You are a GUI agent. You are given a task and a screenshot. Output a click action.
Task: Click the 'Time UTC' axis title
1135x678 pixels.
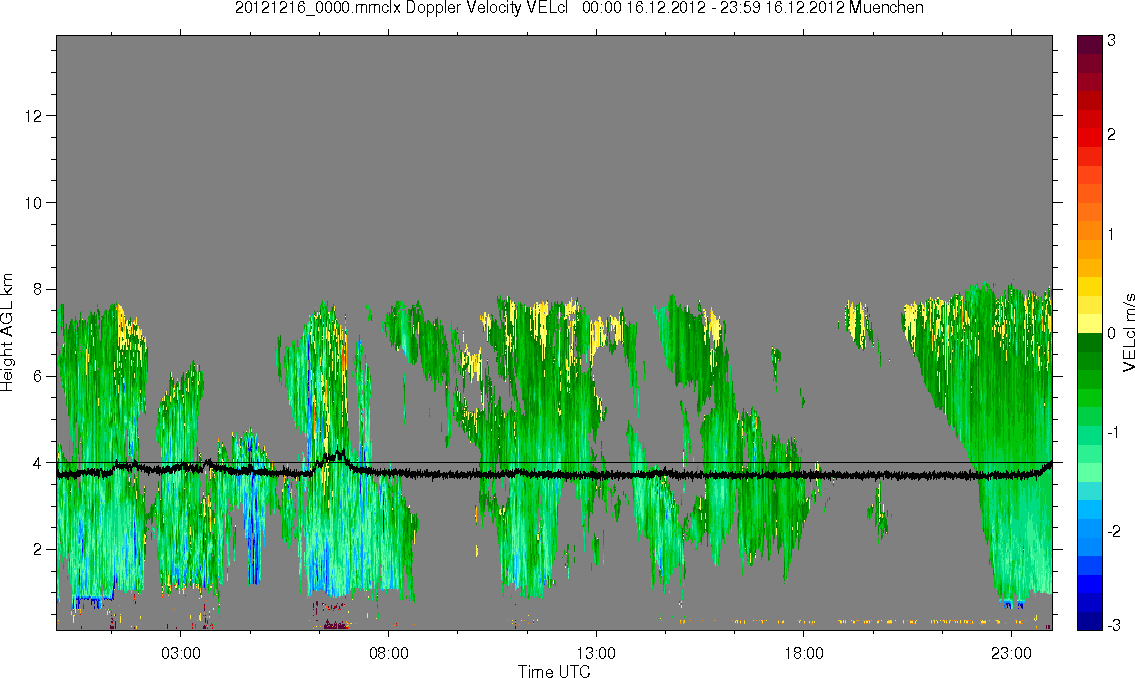click(x=554, y=671)
